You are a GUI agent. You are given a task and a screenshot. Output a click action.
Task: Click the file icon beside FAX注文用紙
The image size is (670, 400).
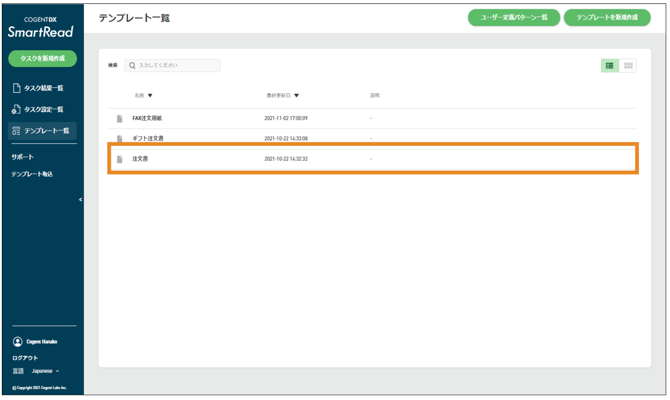[x=120, y=118]
